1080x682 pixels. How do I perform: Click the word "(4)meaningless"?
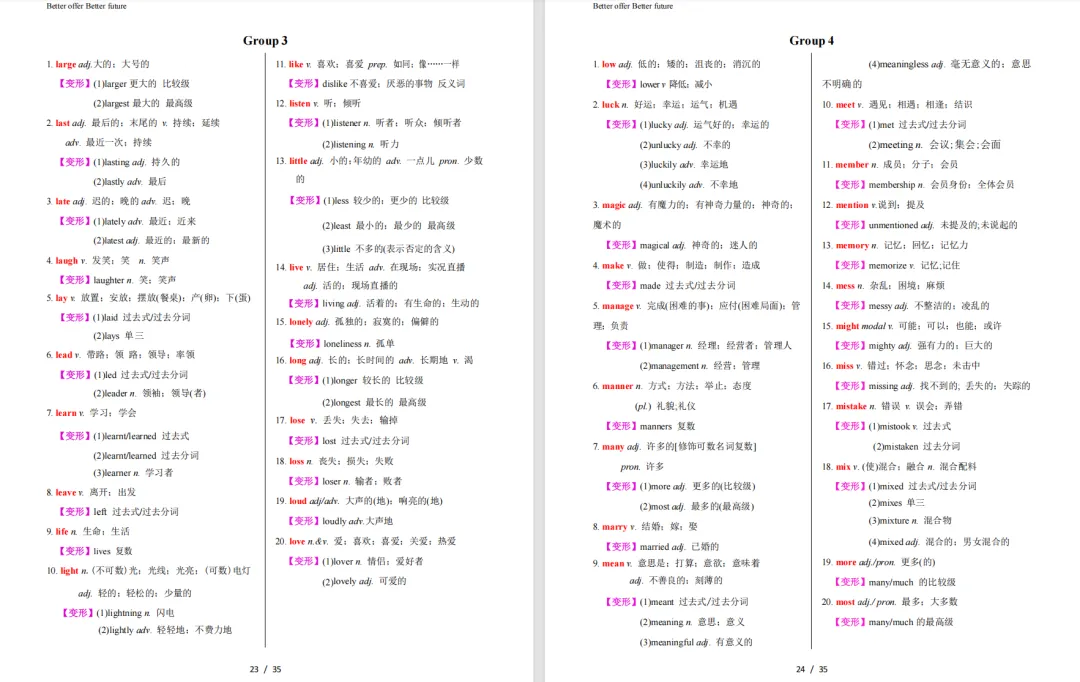point(898,64)
